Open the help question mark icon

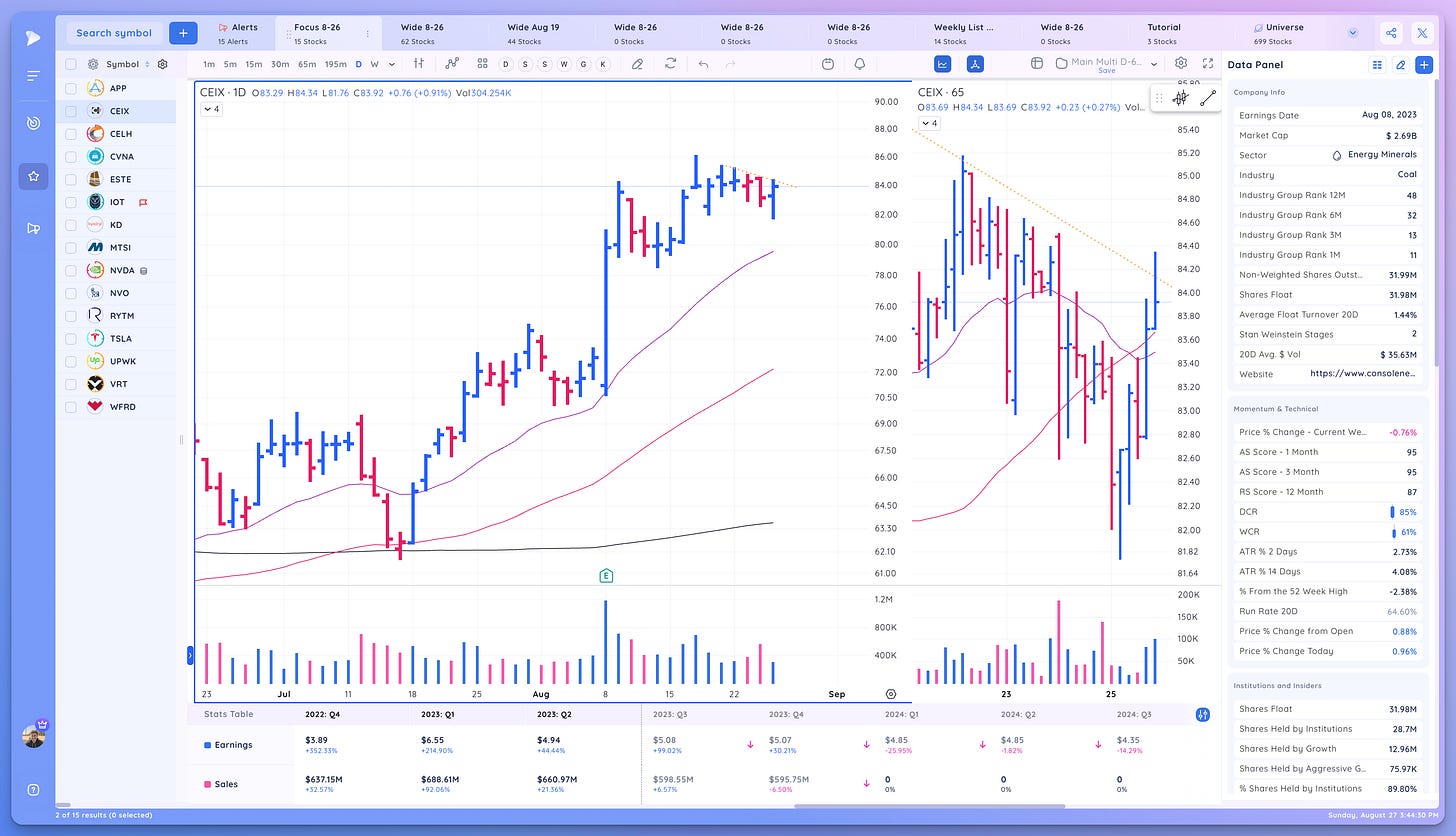point(33,789)
